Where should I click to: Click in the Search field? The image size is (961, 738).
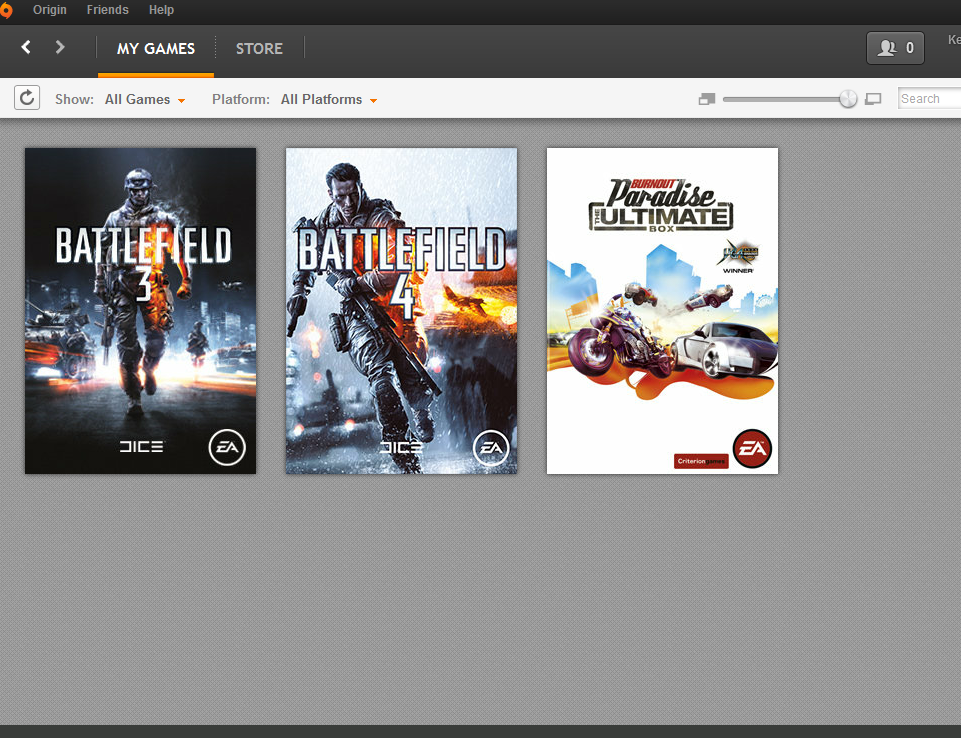pos(929,98)
